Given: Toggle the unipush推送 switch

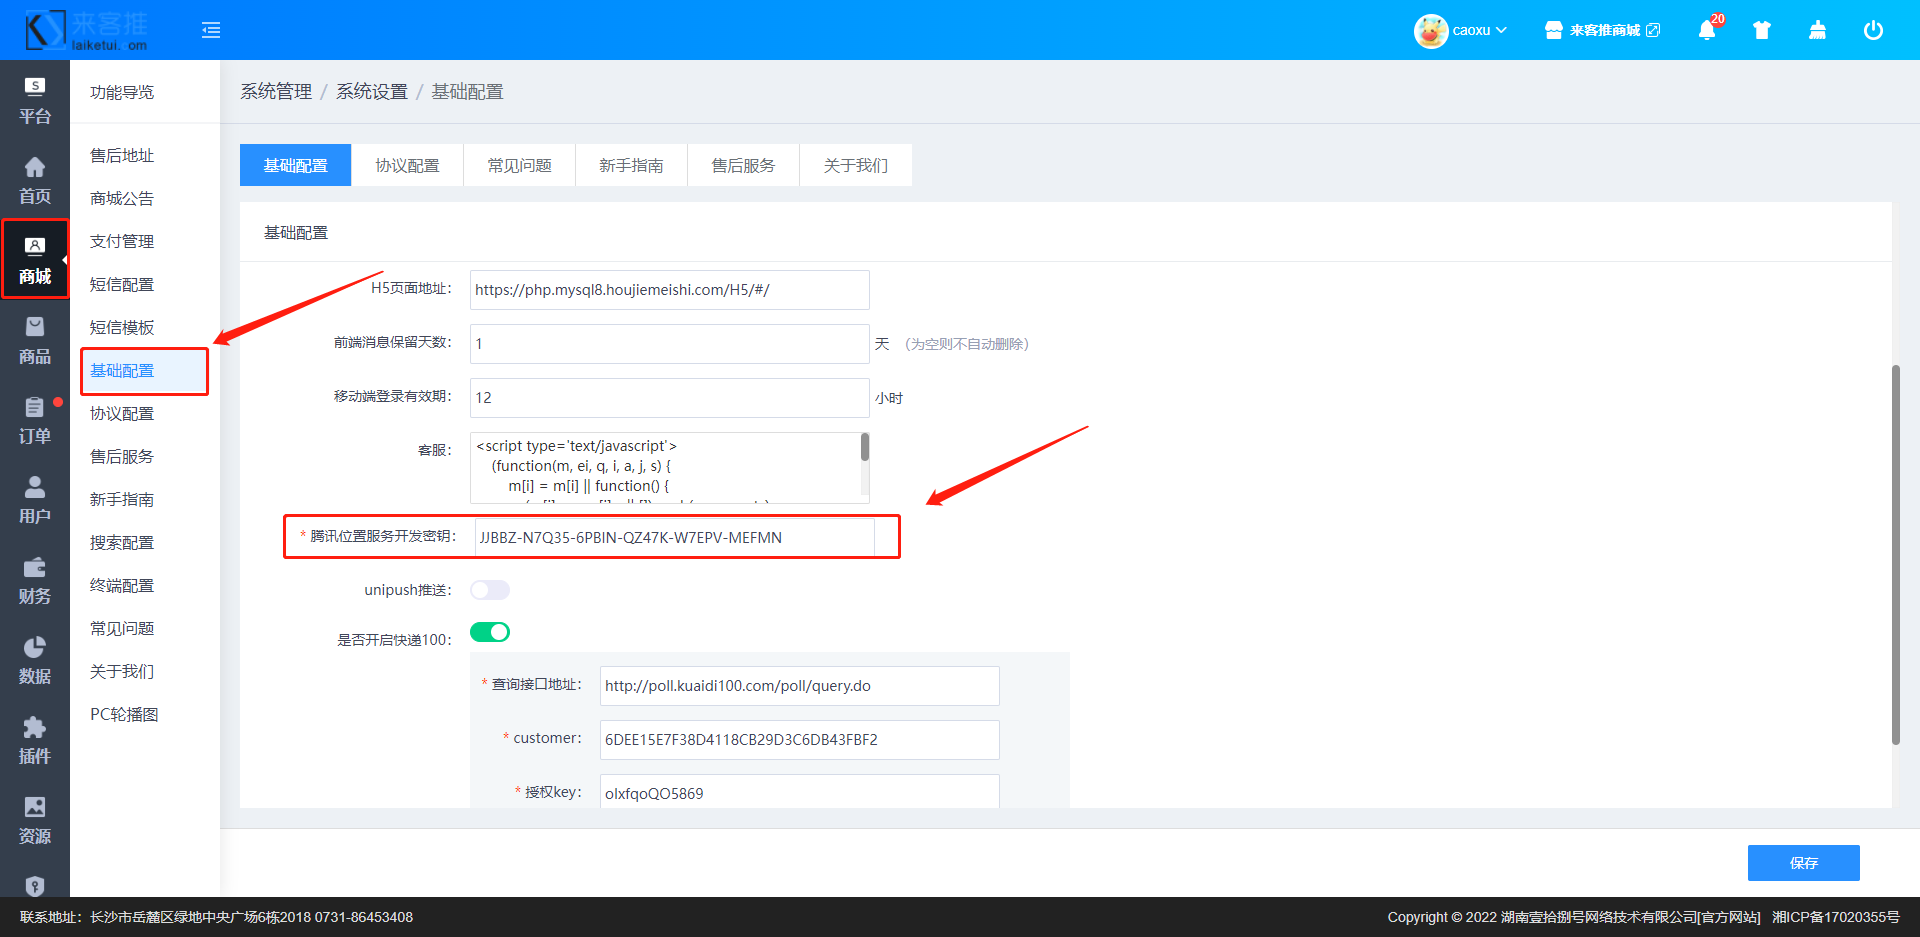Looking at the screenshot, I should pyautogui.click(x=490, y=590).
